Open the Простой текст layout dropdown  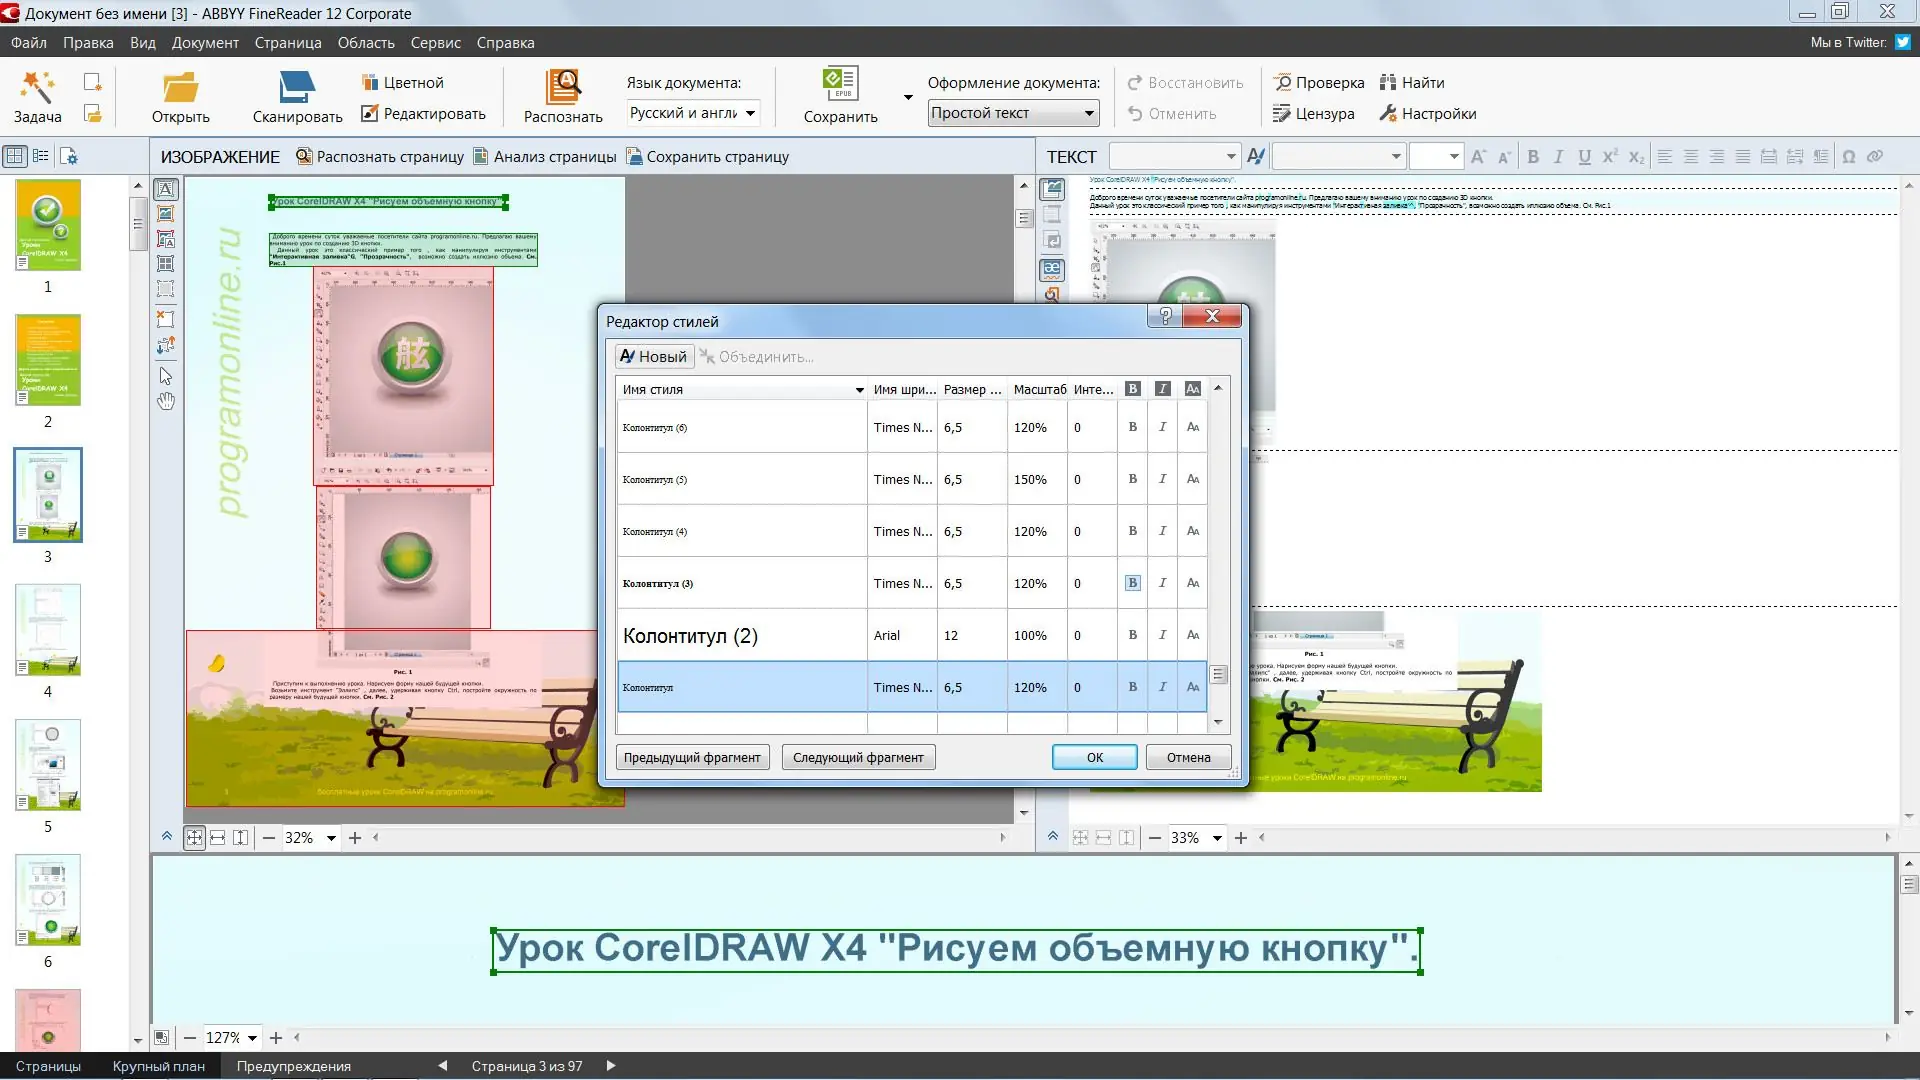point(1088,113)
